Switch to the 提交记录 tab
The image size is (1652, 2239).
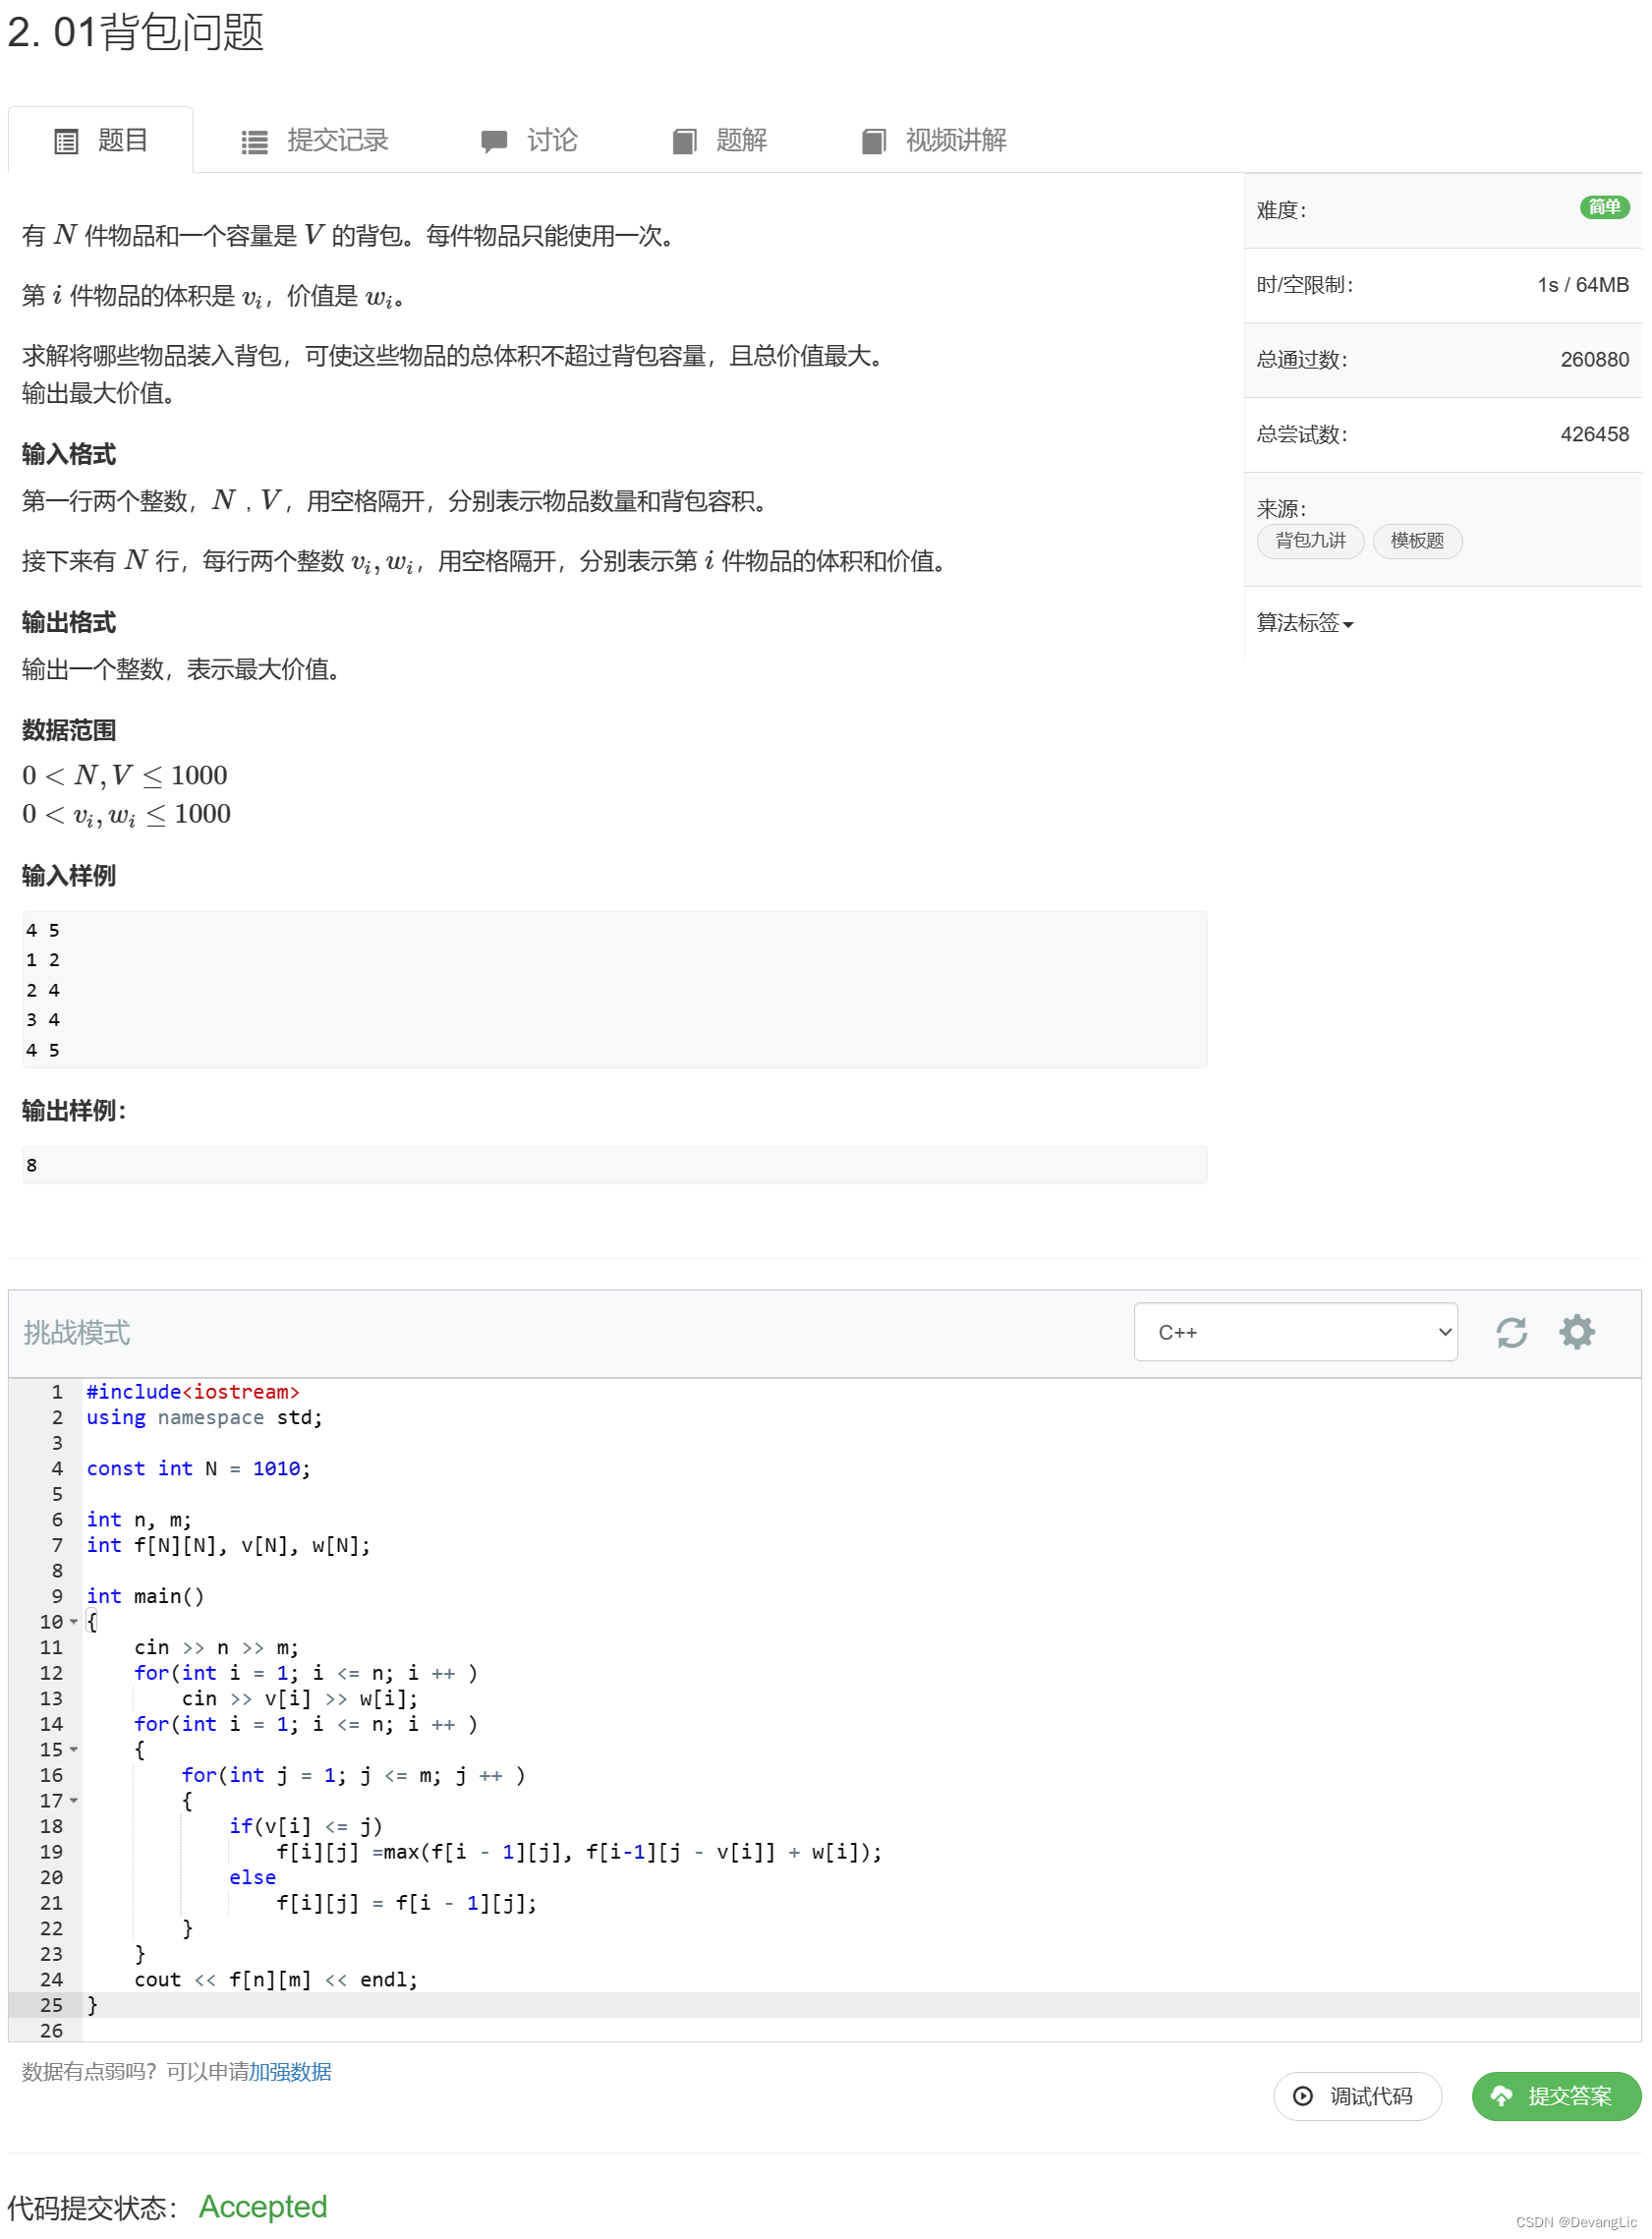click(x=315, y=140)
